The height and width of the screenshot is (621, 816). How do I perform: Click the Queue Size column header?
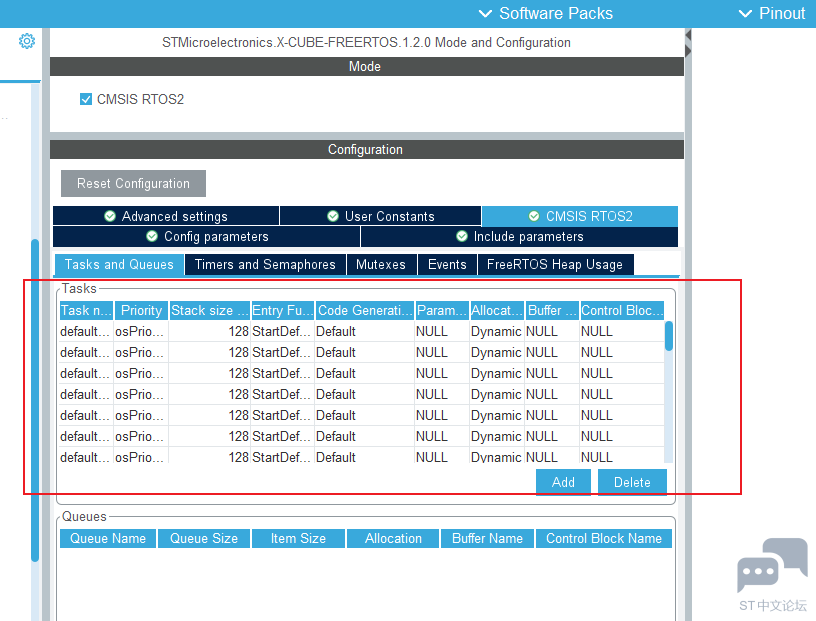(203, 538)
